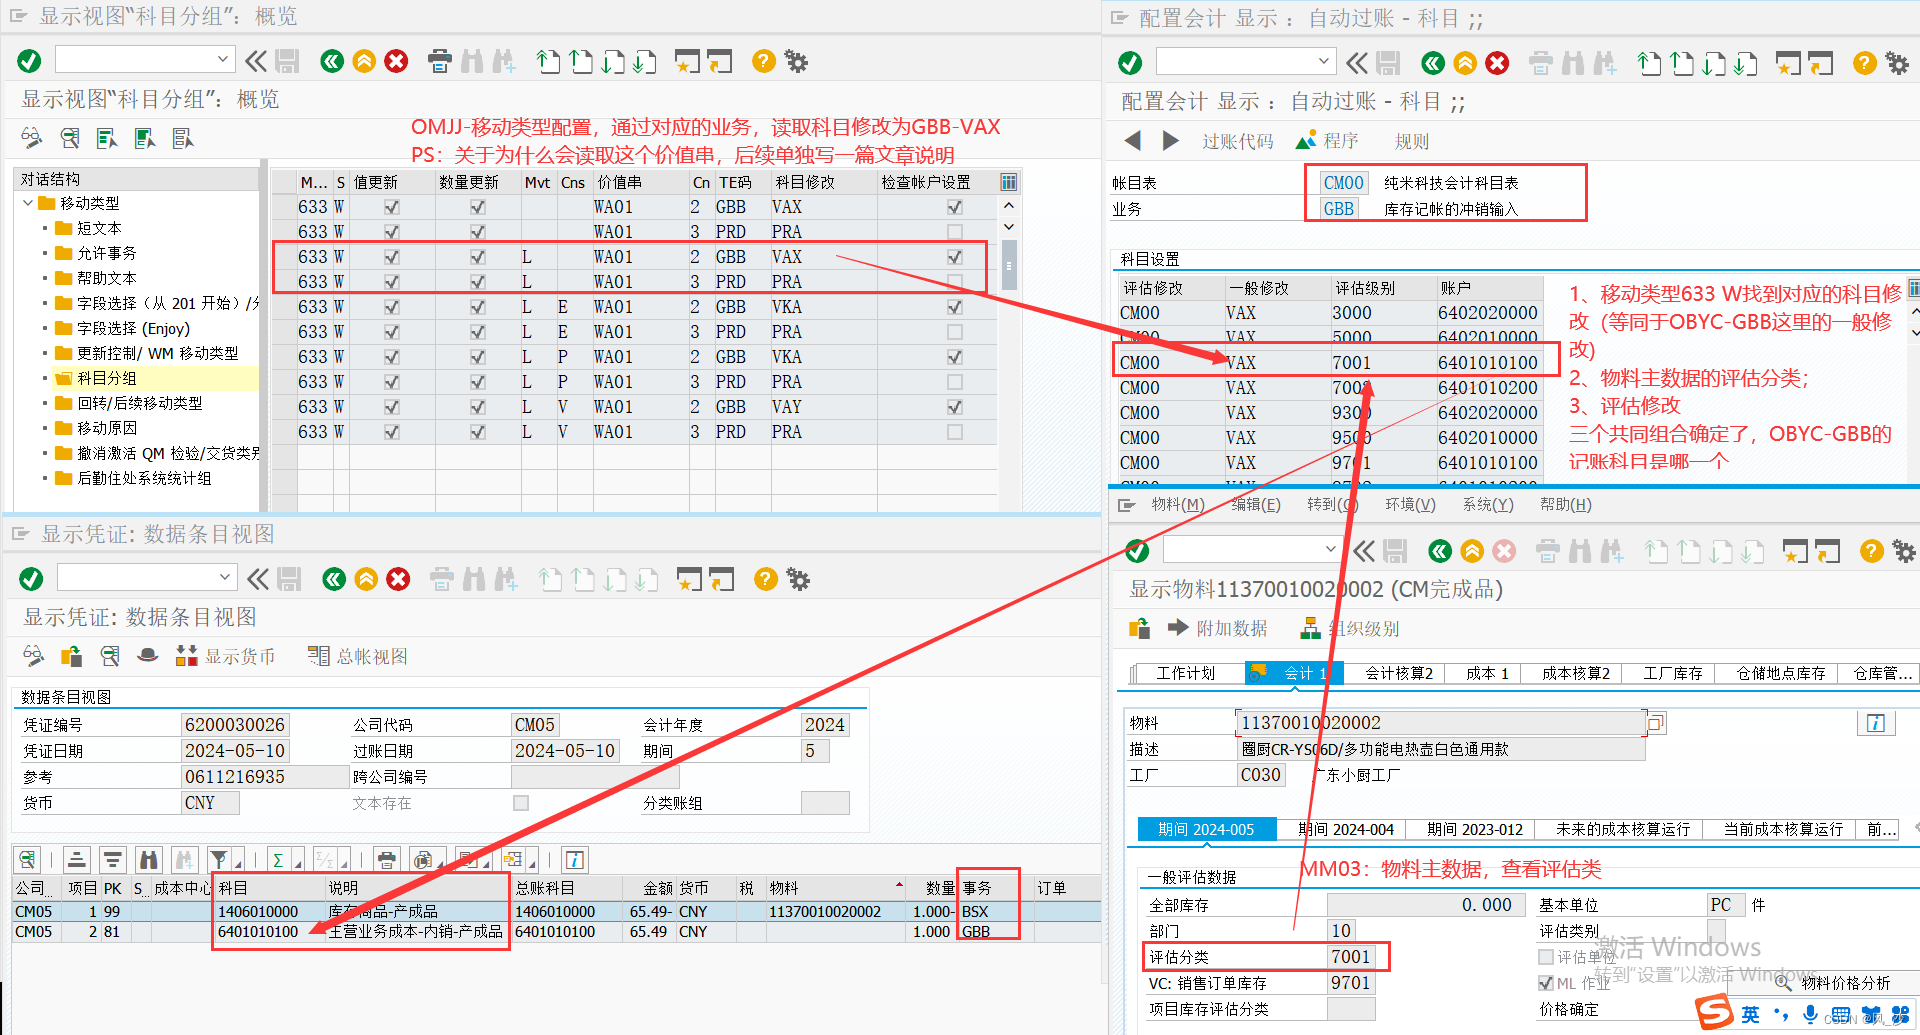The image size is (1920, 1035).
Task: Toggle the 值更新 checkbox on the first 633 row
Action: (x=391, y=206)
